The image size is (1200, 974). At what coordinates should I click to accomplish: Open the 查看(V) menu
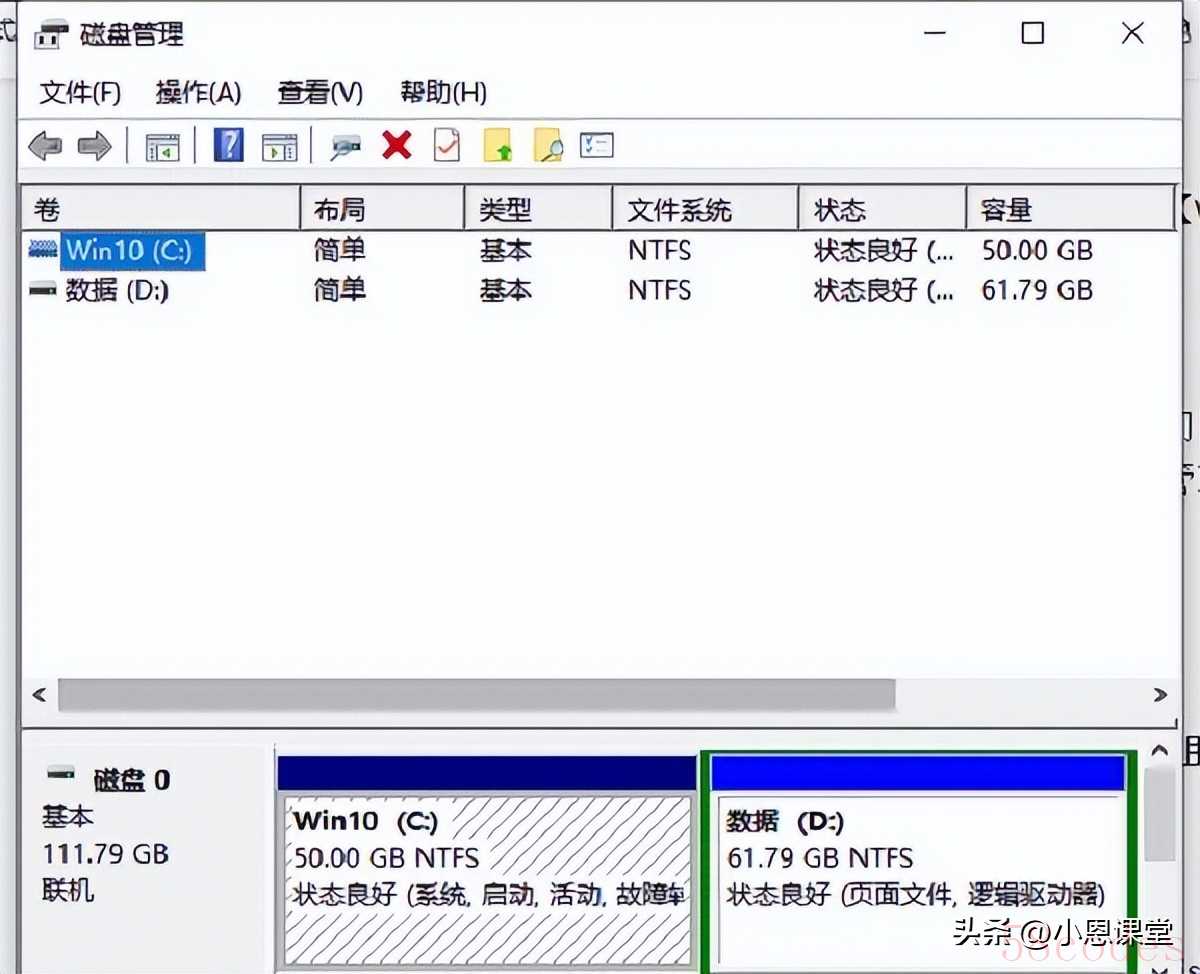320,93
